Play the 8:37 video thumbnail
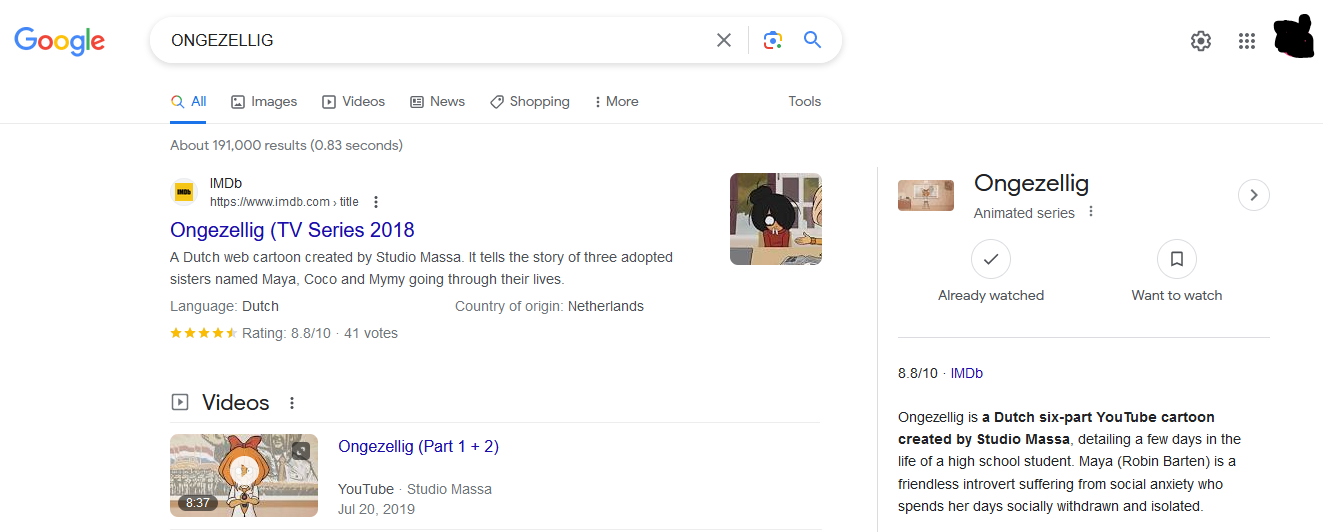This screenshot has height=532, width=1323. (x=244, y=475)
